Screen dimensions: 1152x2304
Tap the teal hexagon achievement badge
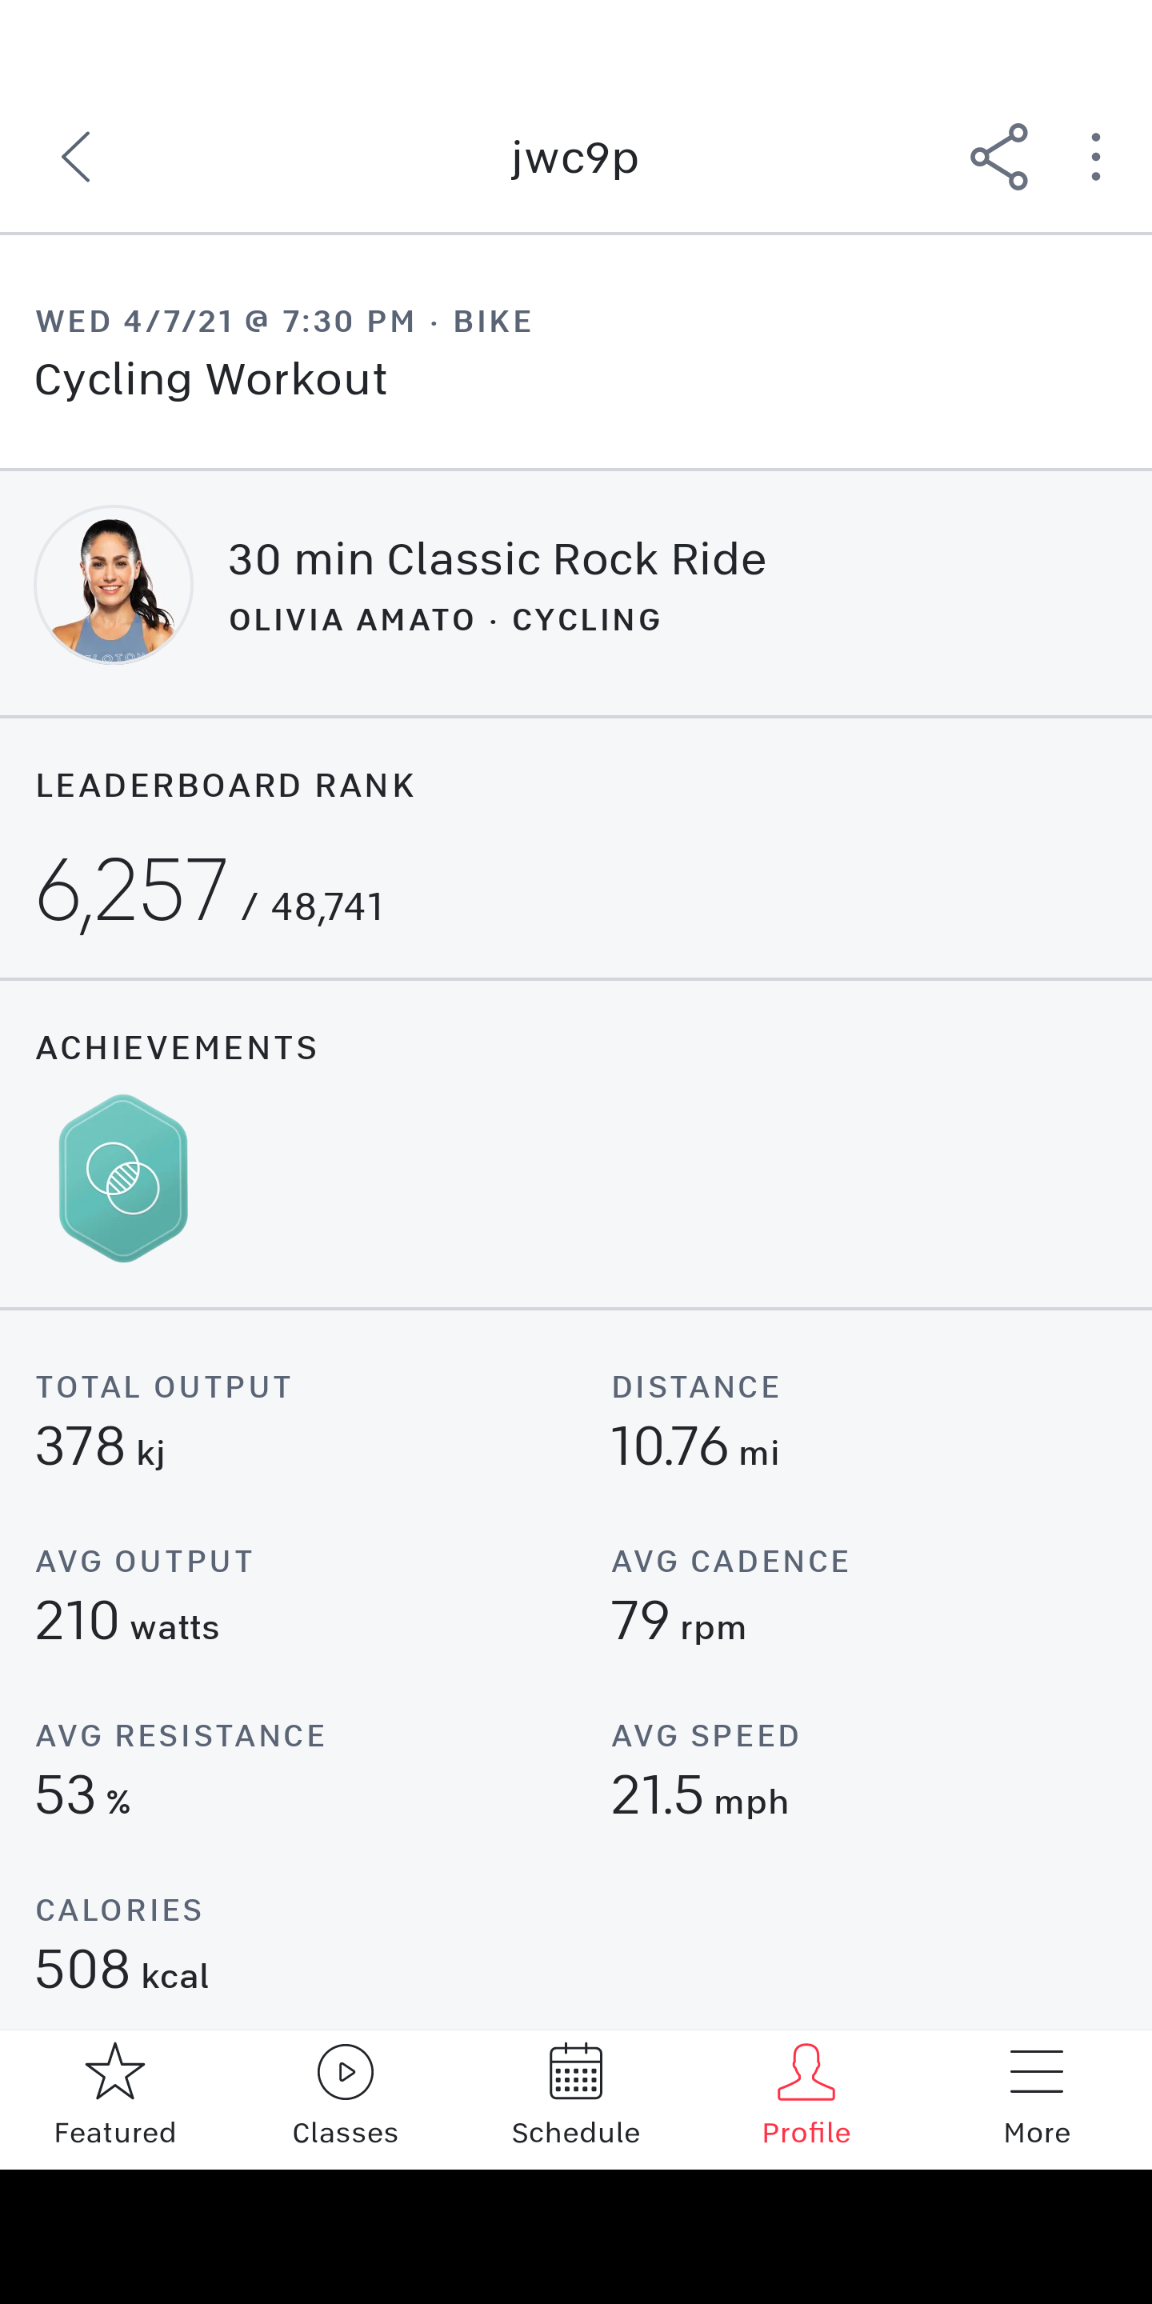click(x=123, y=1178)
